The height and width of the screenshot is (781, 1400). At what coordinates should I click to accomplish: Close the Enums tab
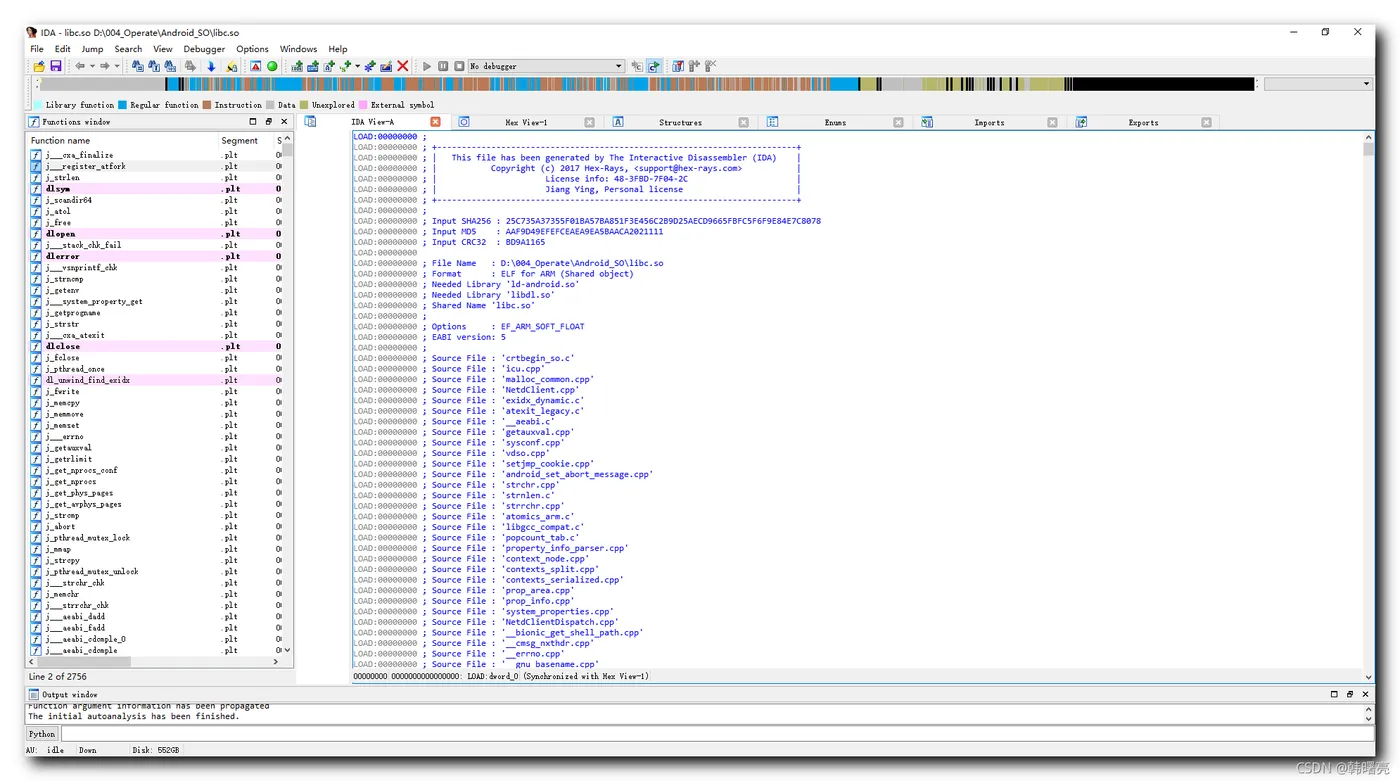898,122
